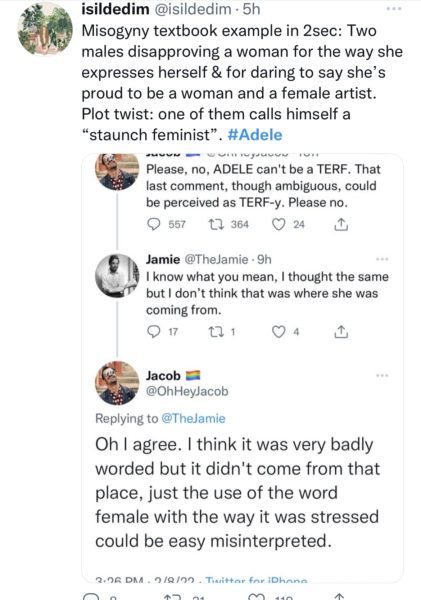Click Jacob's avatar on the reply tweet
Screen dimensions: 421x600
coord(117,383)
